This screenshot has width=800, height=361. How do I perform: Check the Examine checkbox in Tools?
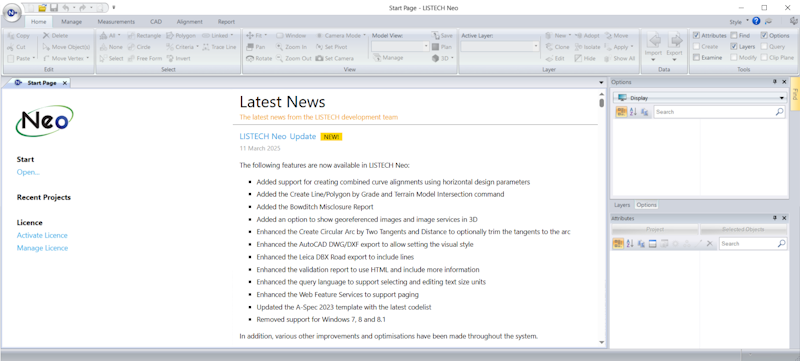click(696, 58)
